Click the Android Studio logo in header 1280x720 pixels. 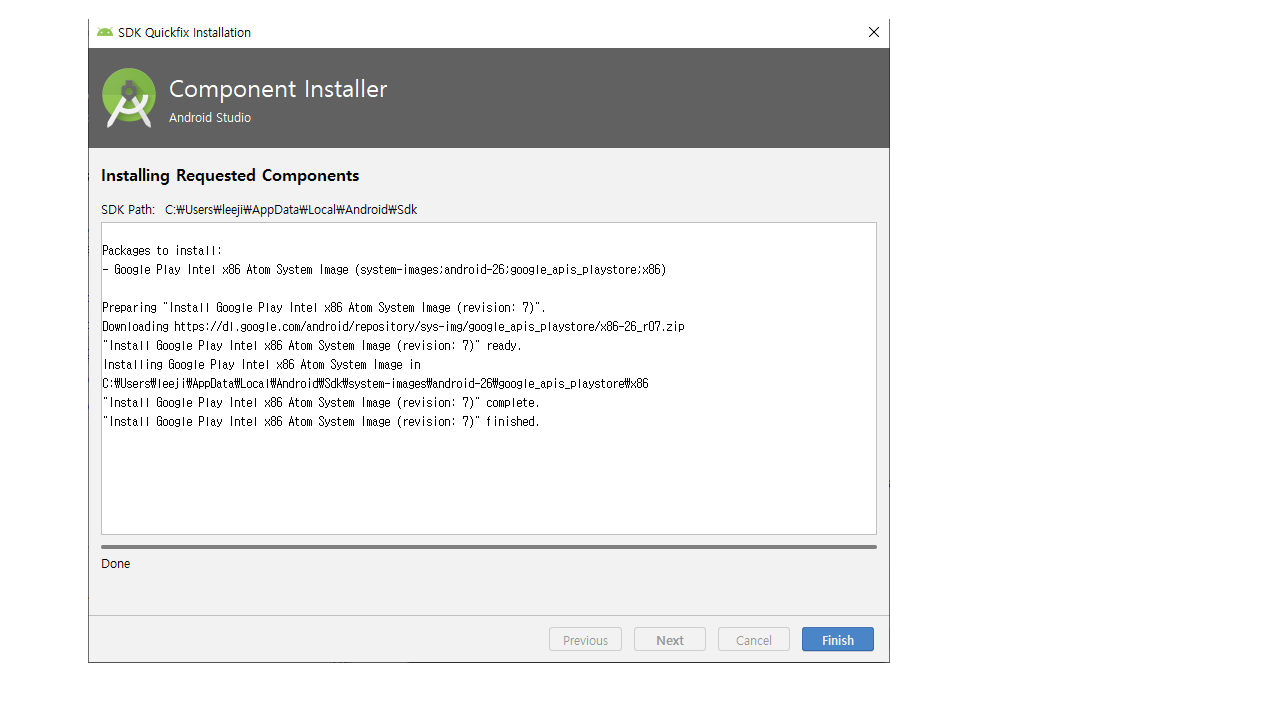tap(129, 98)
